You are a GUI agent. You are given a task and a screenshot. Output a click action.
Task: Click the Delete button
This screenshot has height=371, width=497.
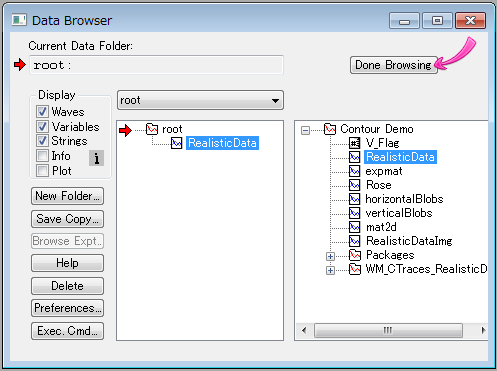pos(67,286)
